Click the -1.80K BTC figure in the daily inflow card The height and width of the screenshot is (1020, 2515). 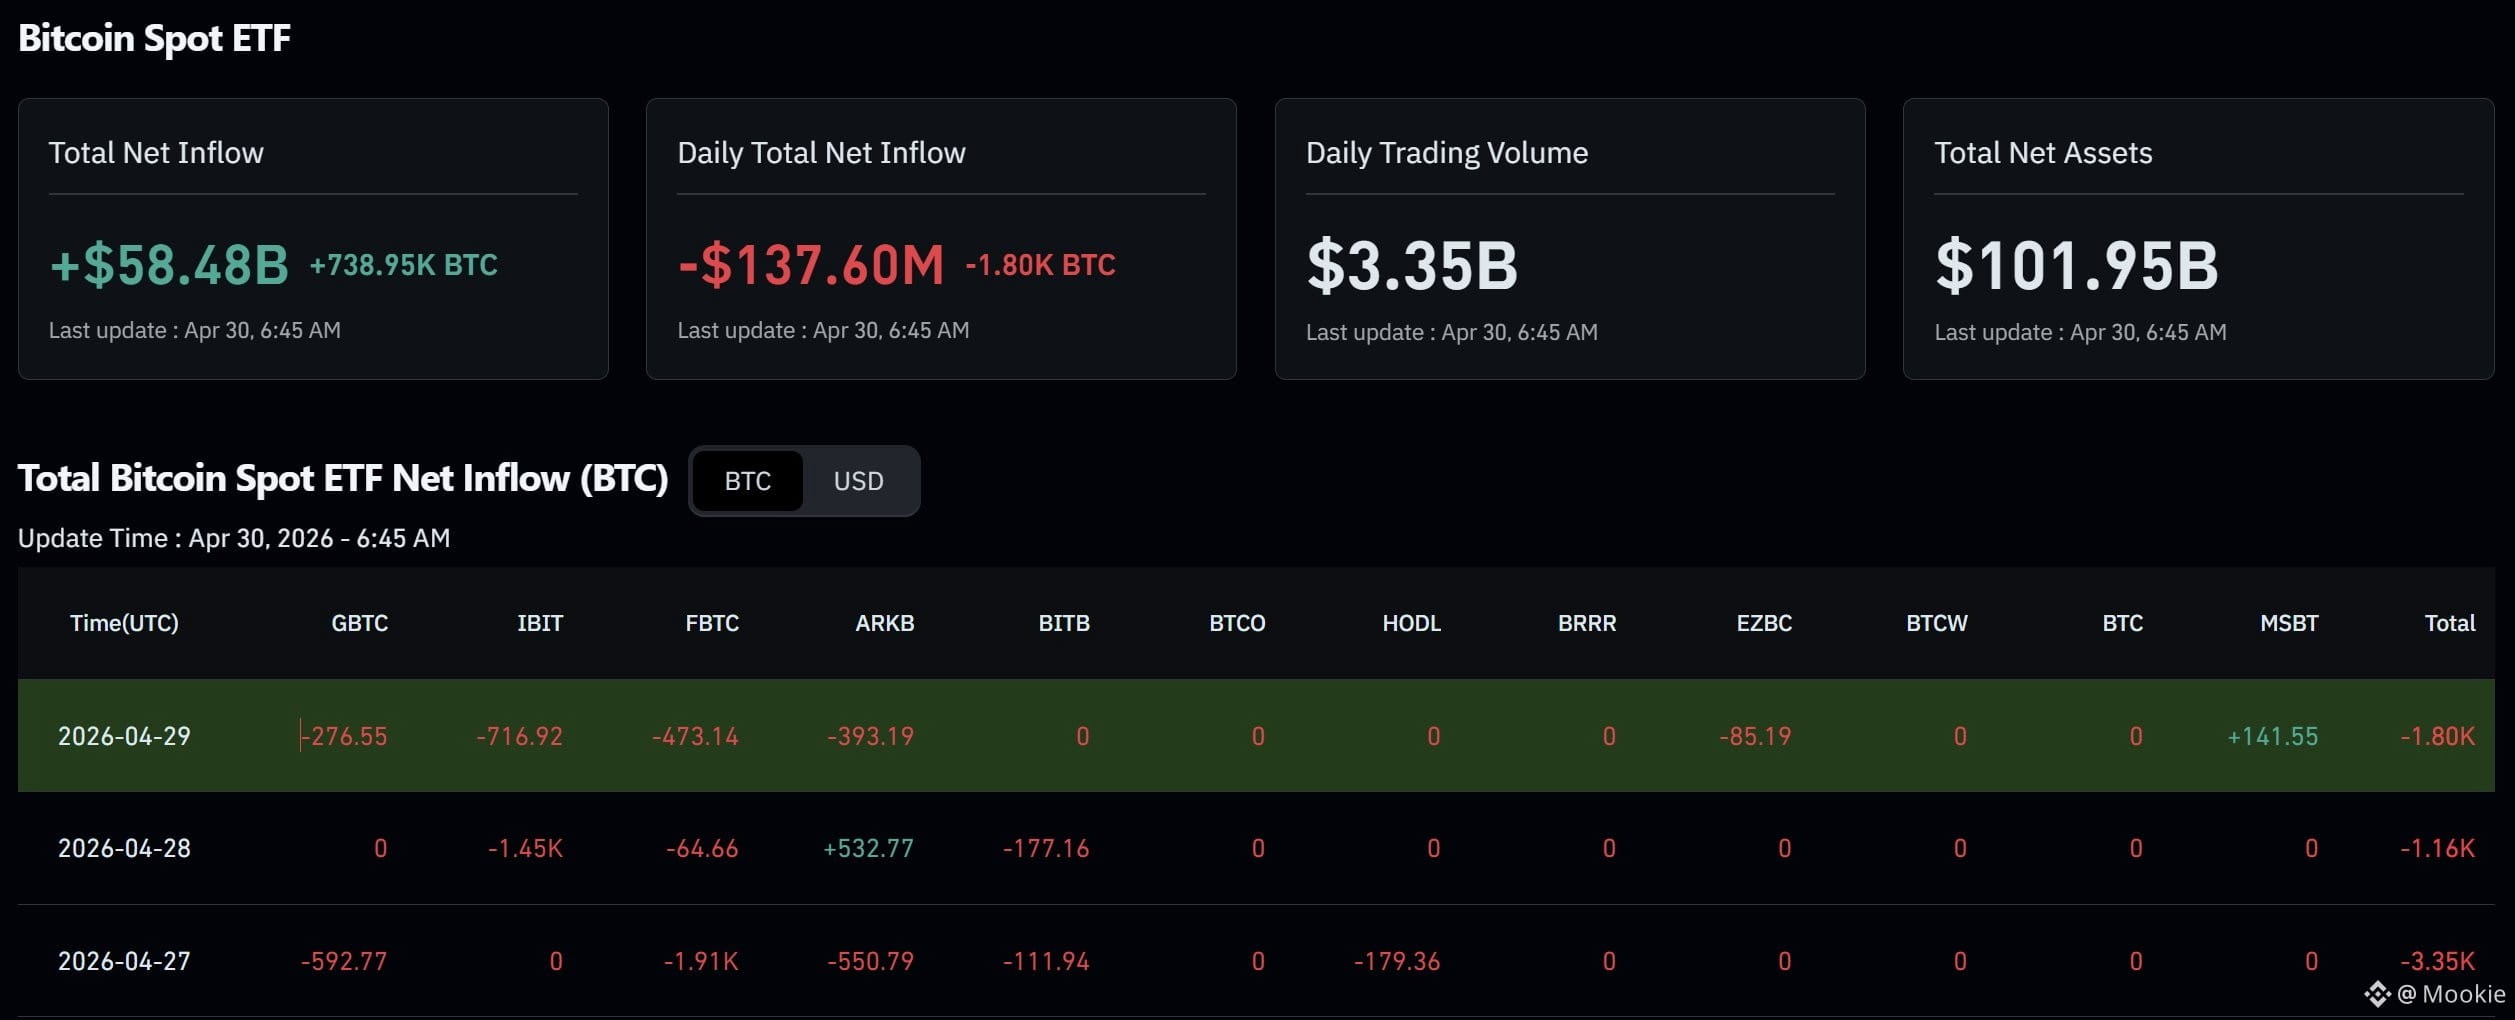point(1040,265)
